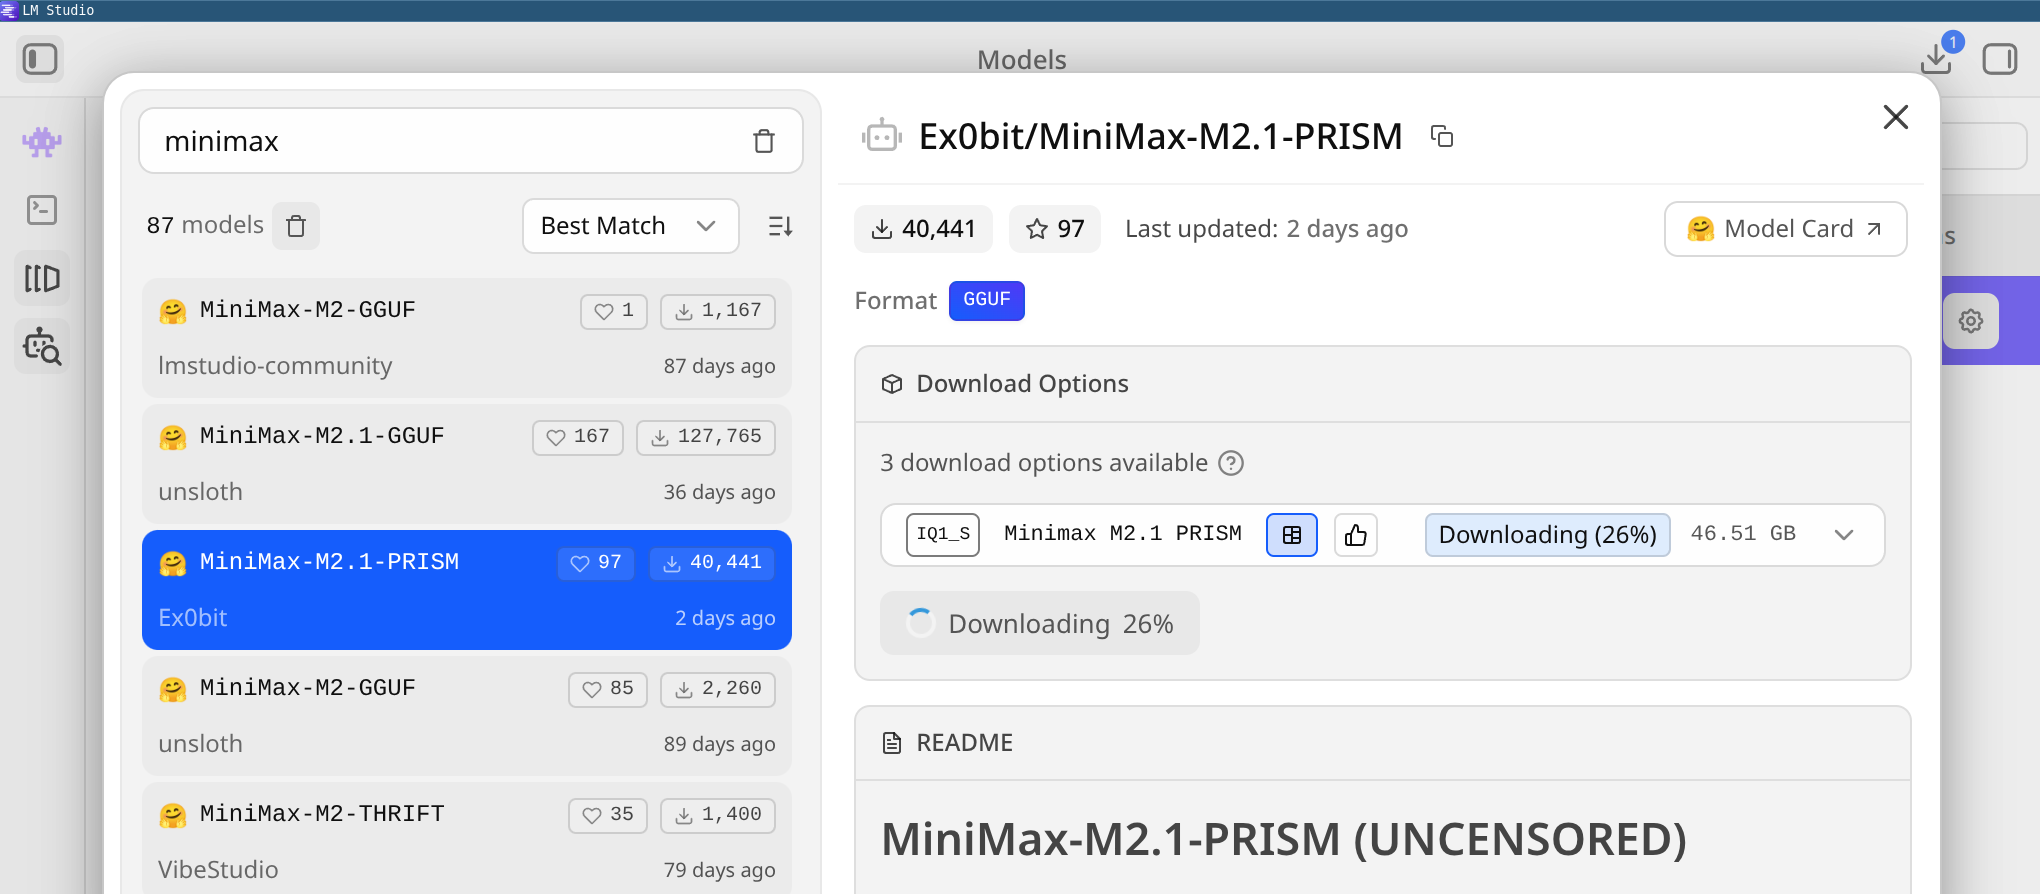The image size is (2040, 894).
Task: Toggle the grid icon next to Minimax M2.1 PRISM
Action: point(1292,535)
